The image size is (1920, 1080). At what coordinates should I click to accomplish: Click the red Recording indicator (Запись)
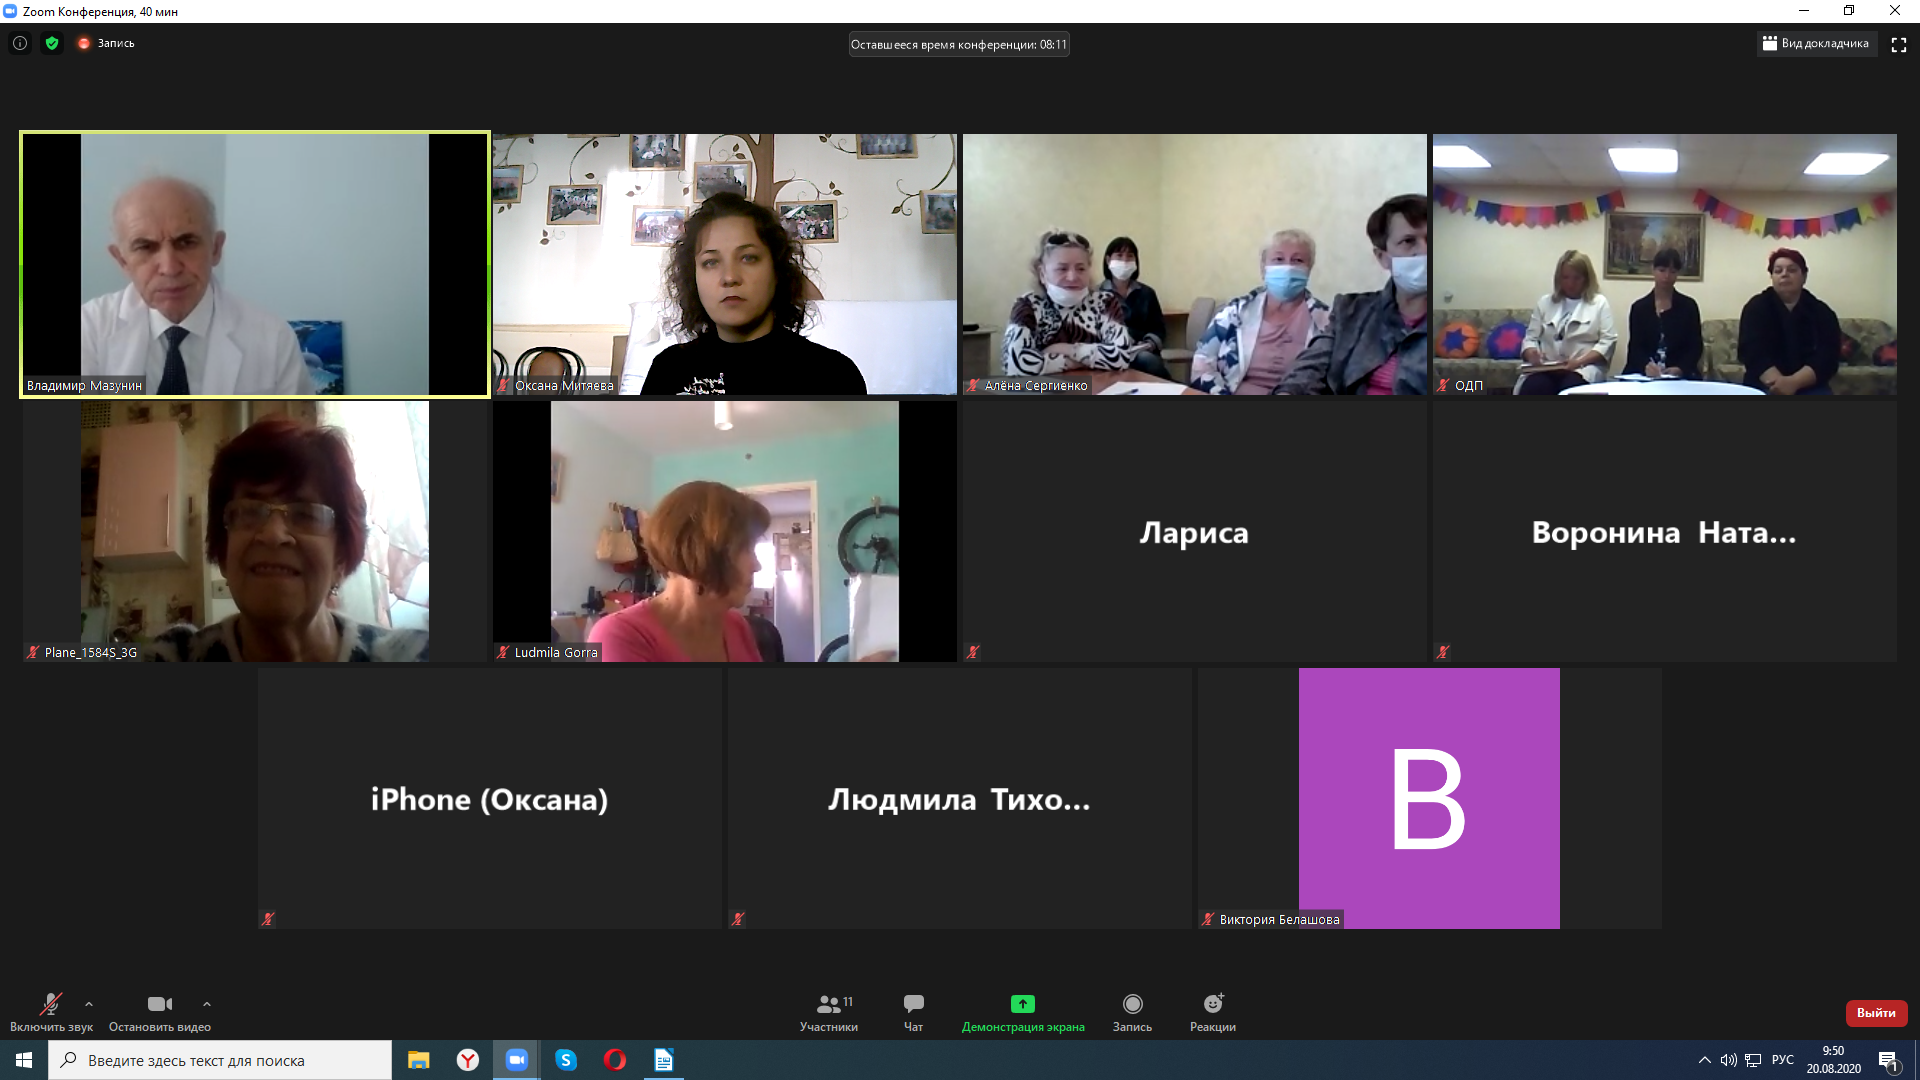click(x=106, y=43)
